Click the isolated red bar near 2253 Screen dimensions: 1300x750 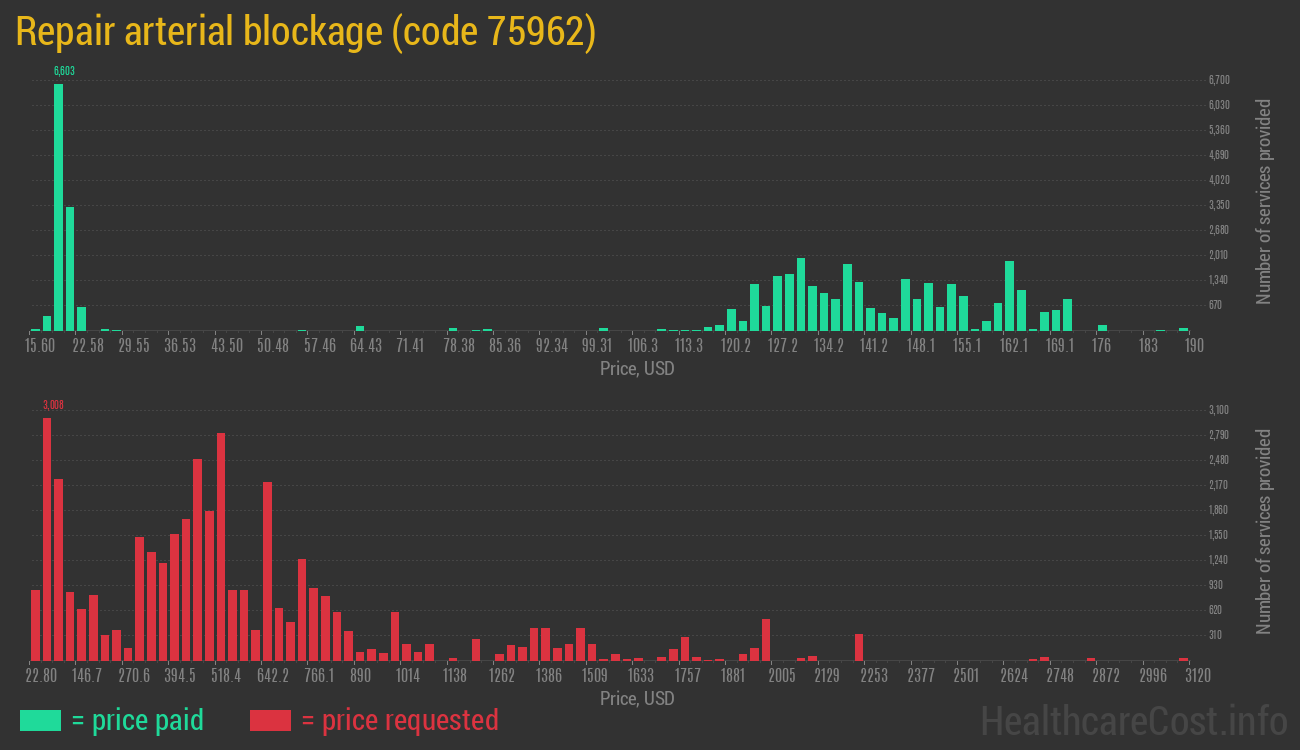pos(858,647)
